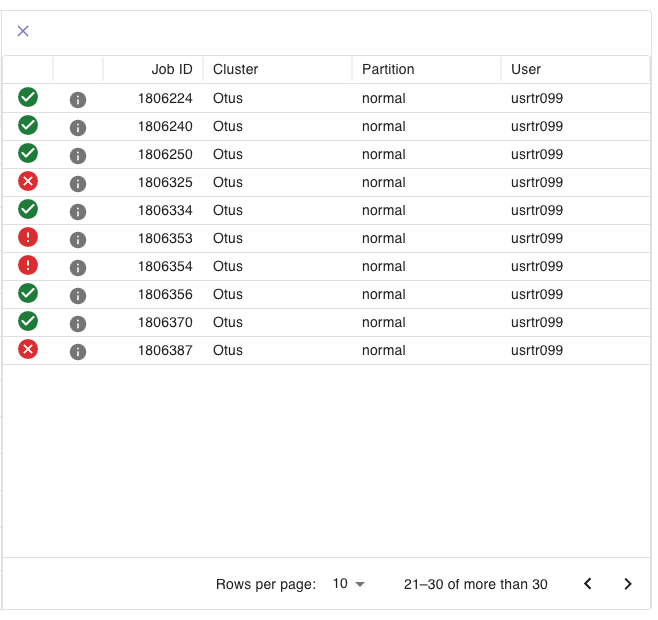This screenshot has height=620, width=658.
Task: Open info icon for job 1806334
Action: click(x=78, y=212)
